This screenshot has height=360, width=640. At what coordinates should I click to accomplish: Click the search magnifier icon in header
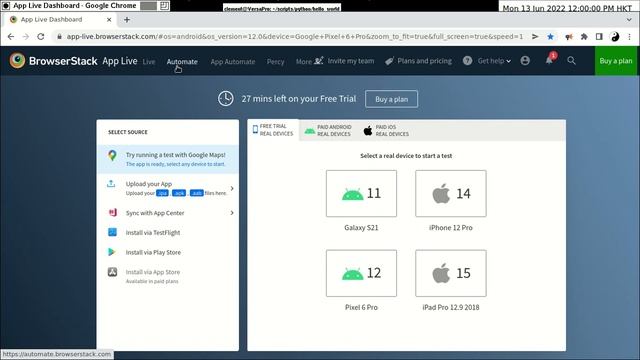(571, 61)
